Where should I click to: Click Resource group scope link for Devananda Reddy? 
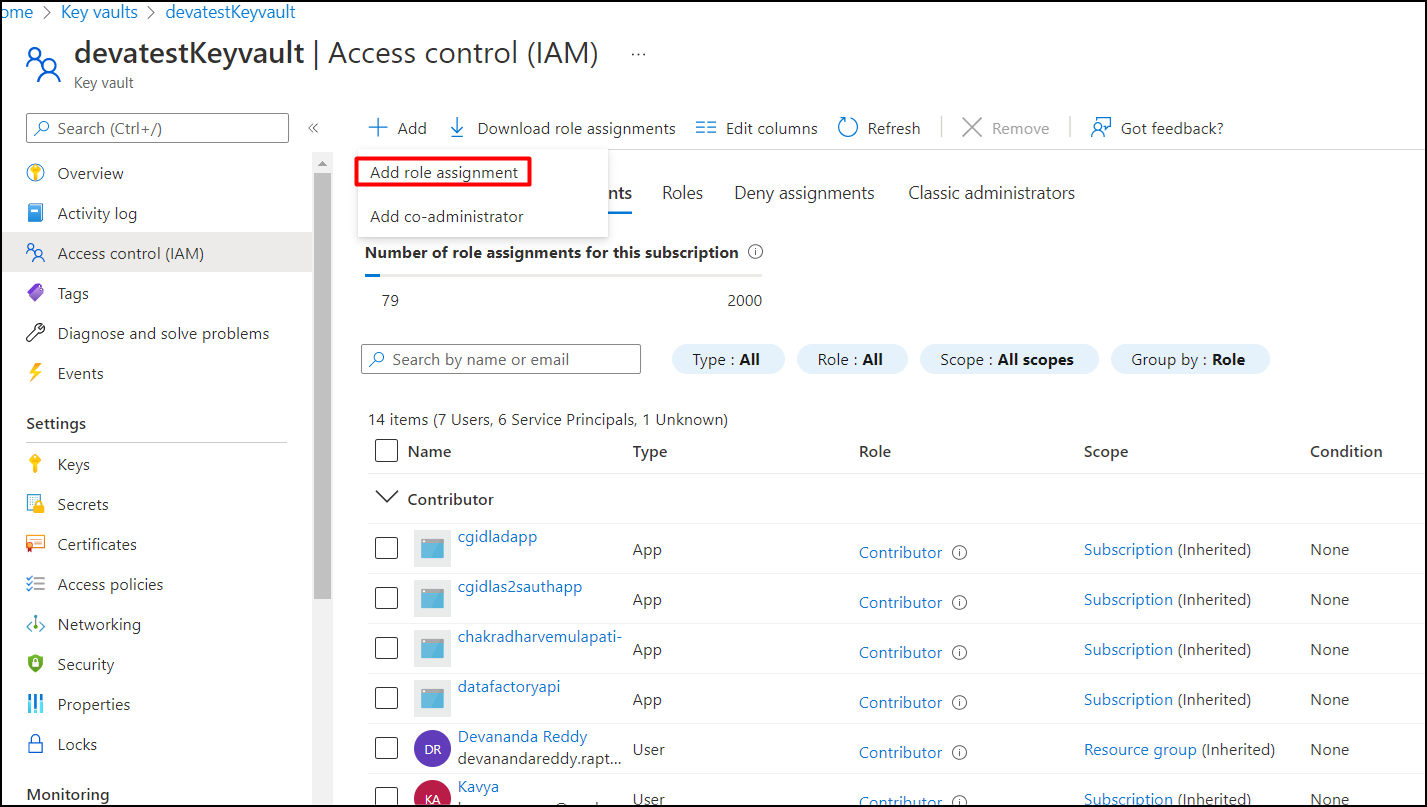[1140, 749]
